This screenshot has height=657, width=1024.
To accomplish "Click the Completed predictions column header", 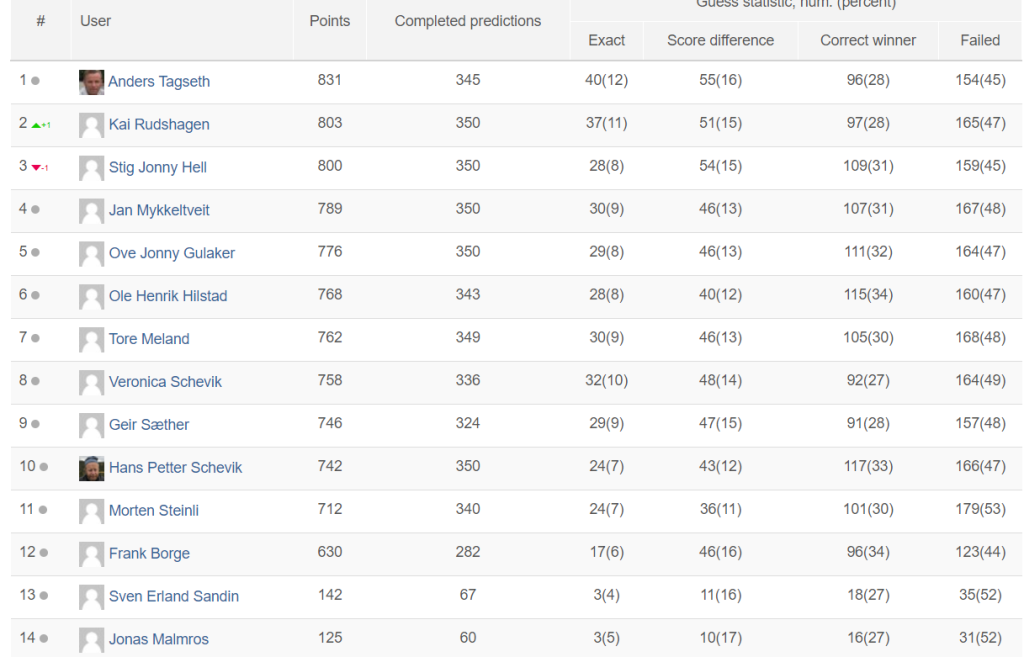I will 468,21.
